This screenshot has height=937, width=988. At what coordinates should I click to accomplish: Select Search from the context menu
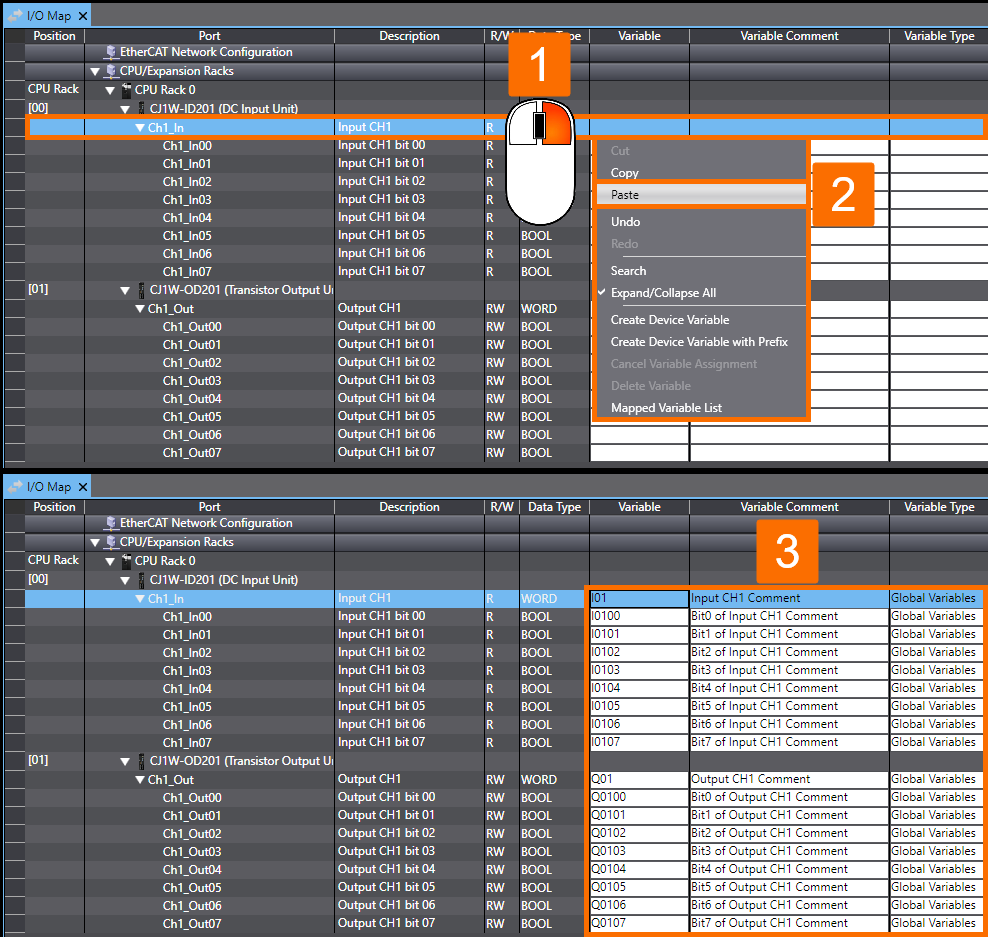[x=629, y=270]
